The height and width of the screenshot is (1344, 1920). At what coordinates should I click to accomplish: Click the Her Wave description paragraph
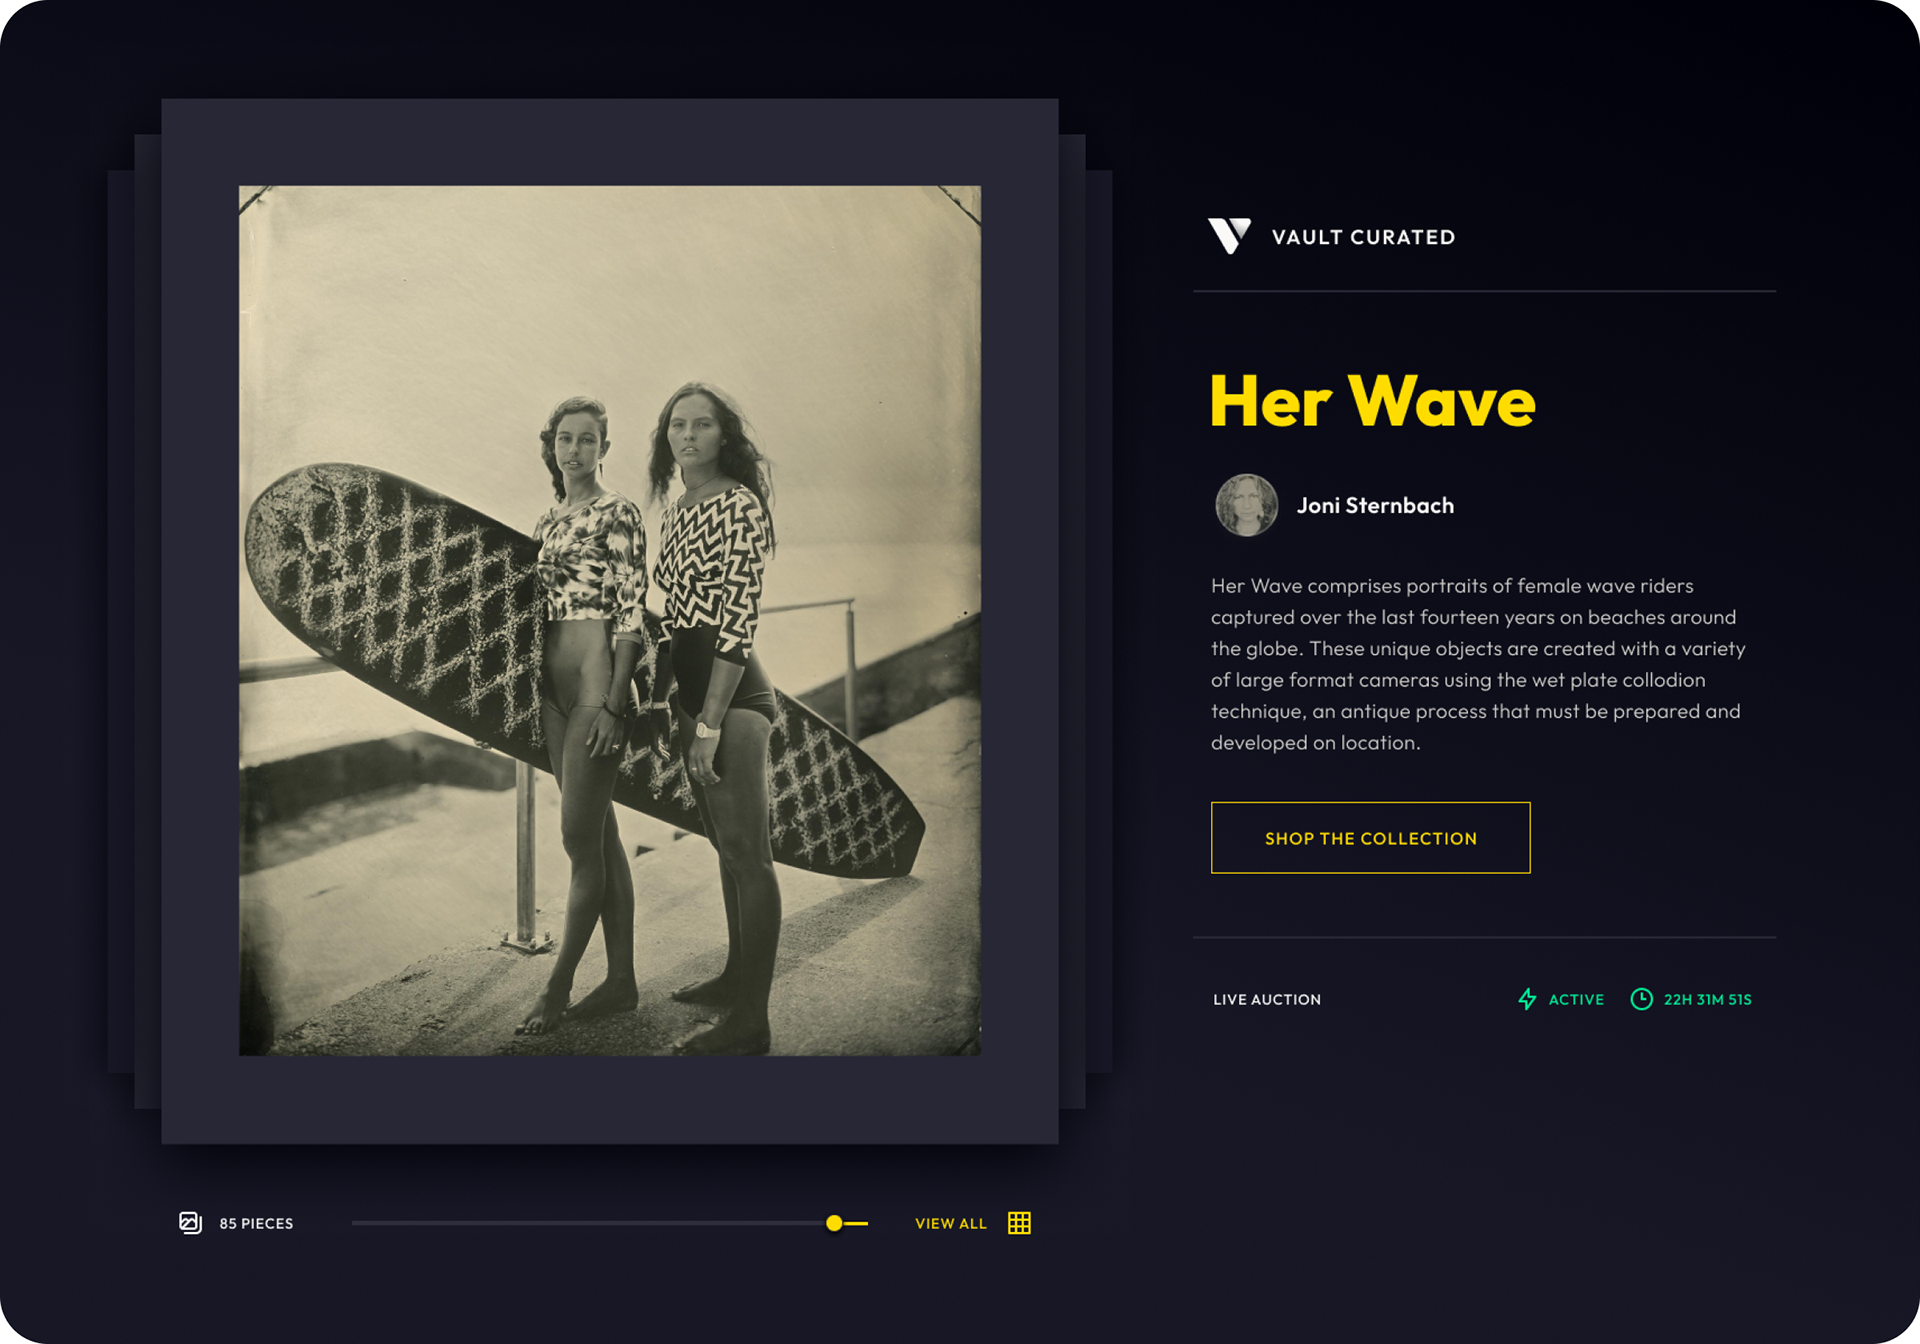pos(1478,663)
